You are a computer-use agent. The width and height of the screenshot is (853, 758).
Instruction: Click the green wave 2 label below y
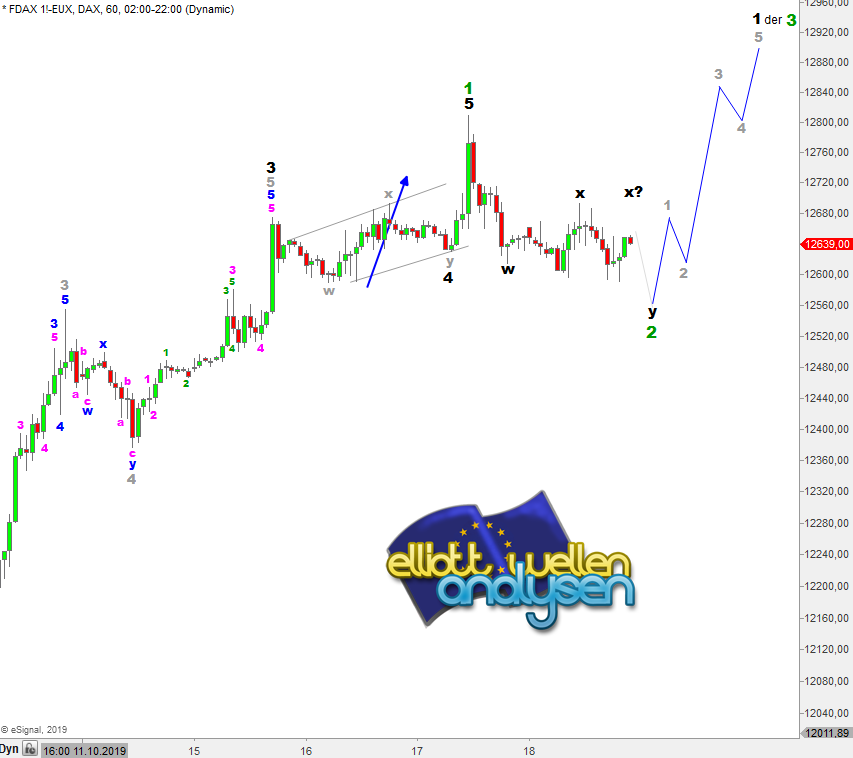[x=651, y=331]
